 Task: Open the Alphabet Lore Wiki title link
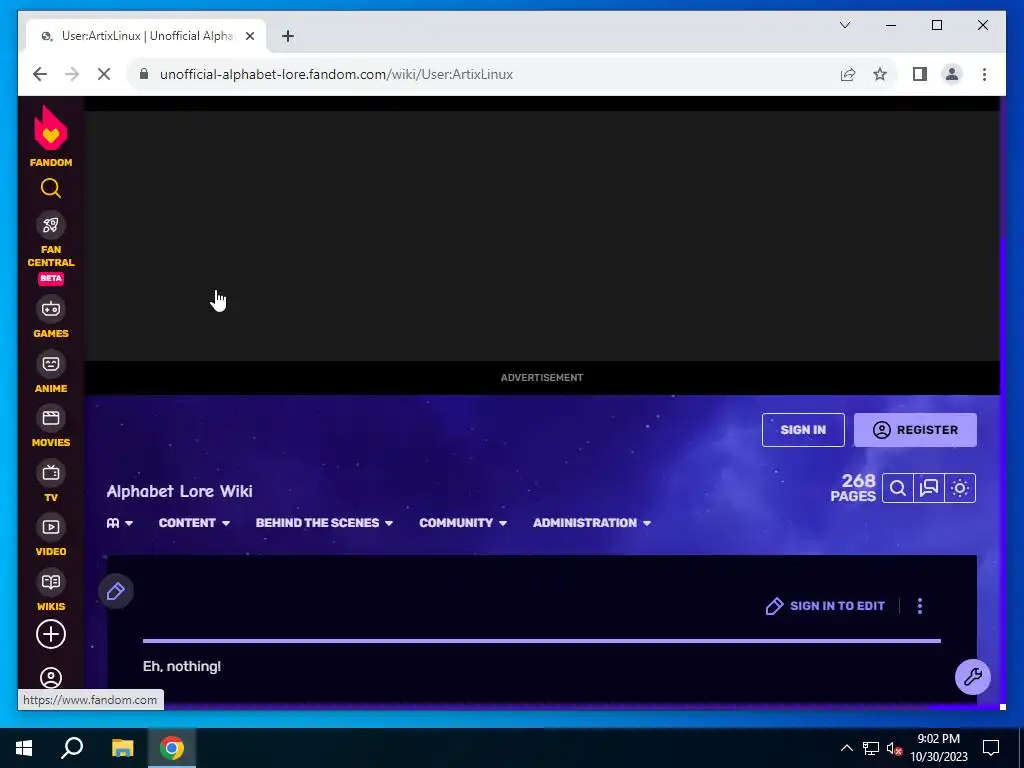pos(180,491)
